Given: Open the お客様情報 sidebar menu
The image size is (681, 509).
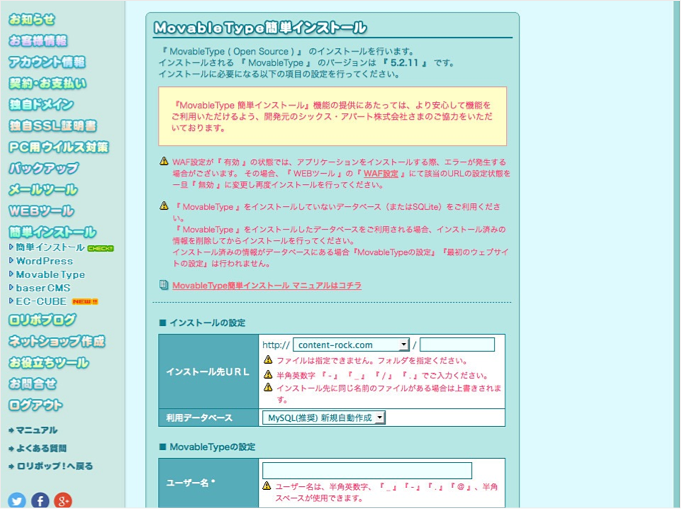Looking at the screenshot, I should pyautogui.click(x=38, y=40).
